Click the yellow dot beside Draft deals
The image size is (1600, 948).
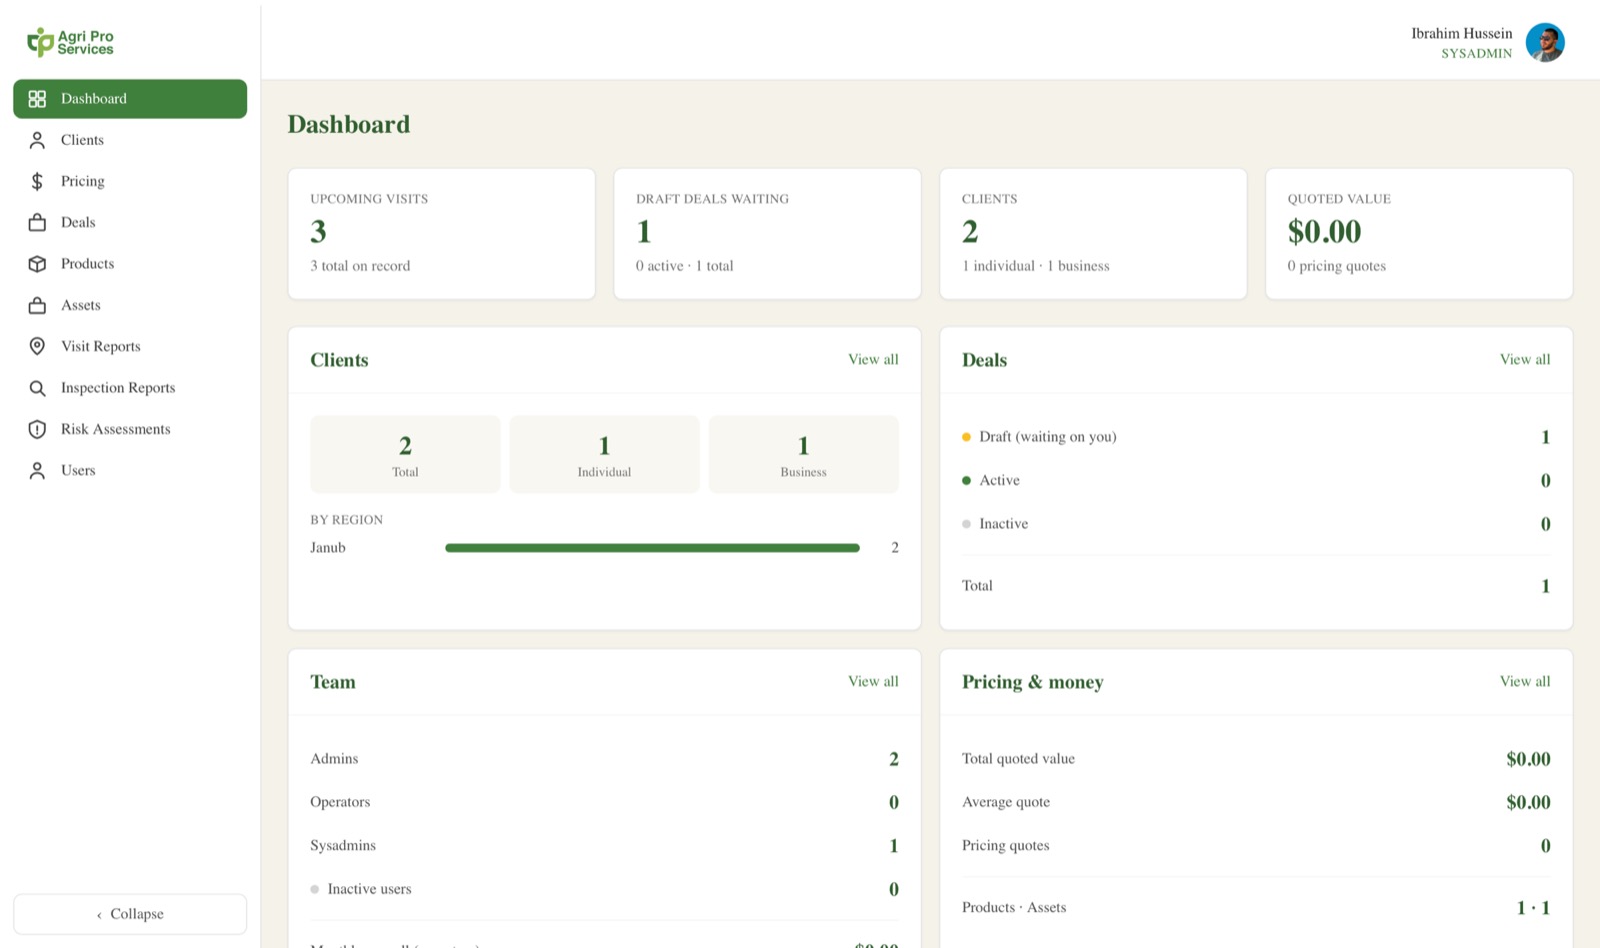pos(966,437)
